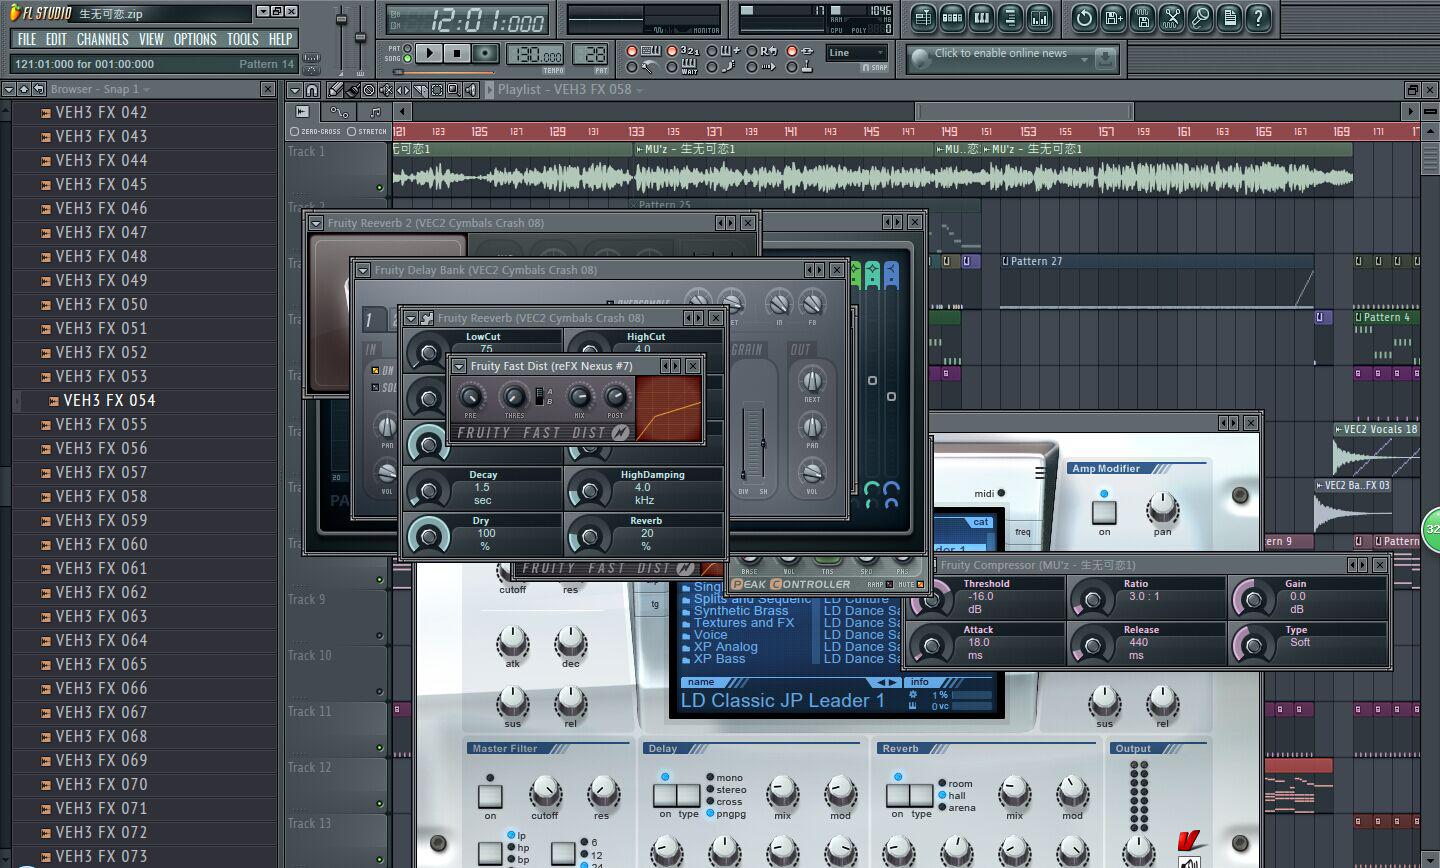
Task: Click to enable online news
Action: [1000, 53]
